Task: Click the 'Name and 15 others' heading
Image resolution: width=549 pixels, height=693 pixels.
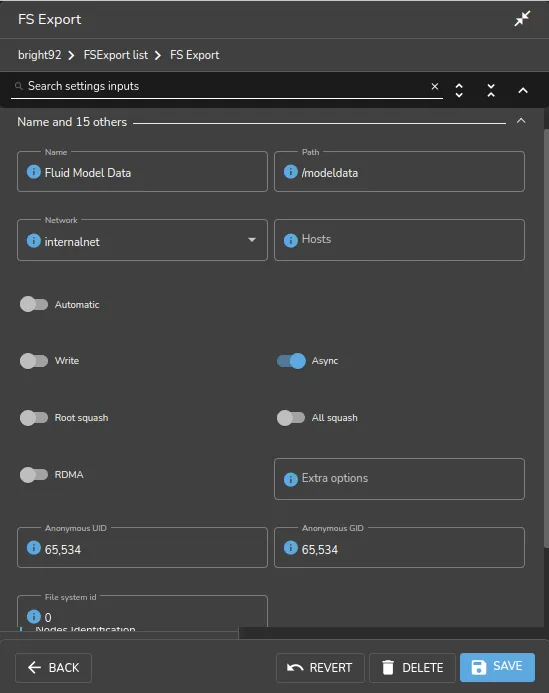Action: point(72,122)
